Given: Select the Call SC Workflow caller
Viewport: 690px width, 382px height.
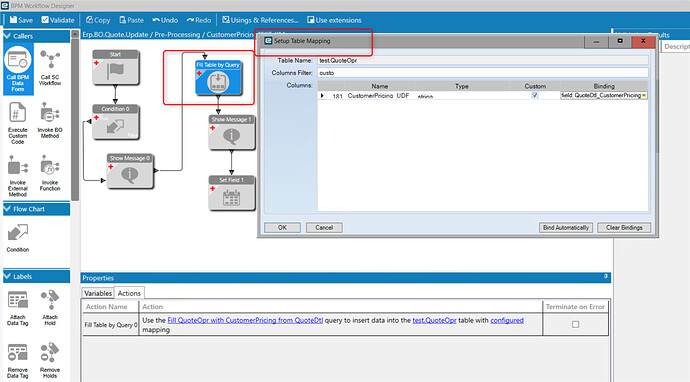Looking at the screenshot, I should pos(50,67).
